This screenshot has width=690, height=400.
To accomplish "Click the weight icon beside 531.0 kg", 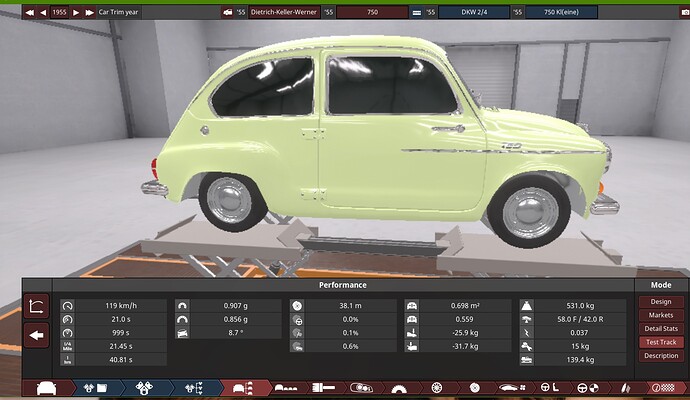I will [x=529, y=305].
